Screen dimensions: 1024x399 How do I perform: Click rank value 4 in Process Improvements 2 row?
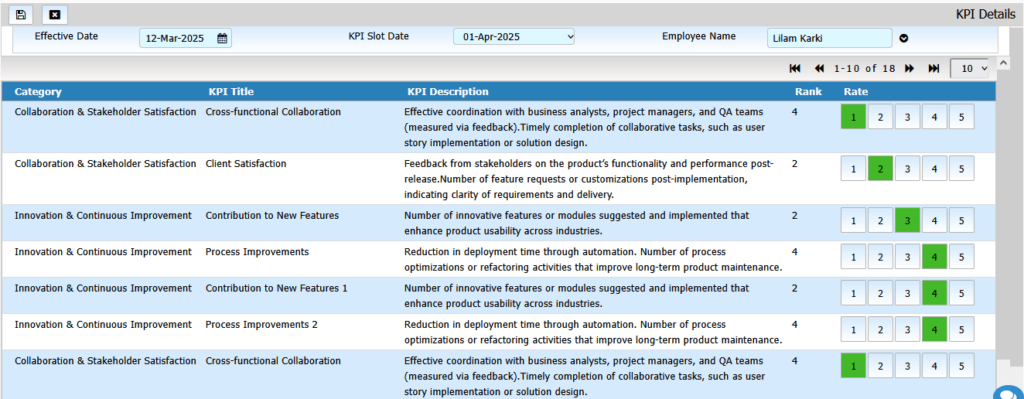(795, 325)
